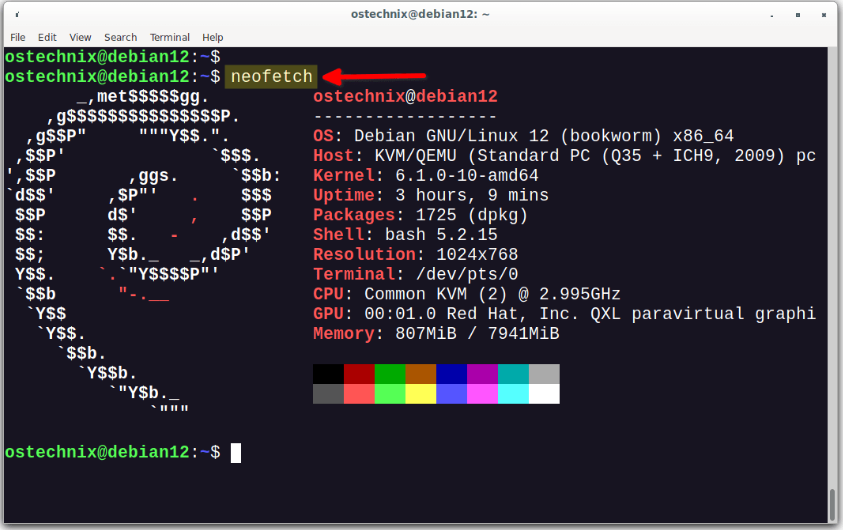Click the Host line KVM/QEMU
The width and height of the screenshot is (843, 530).
565,156
